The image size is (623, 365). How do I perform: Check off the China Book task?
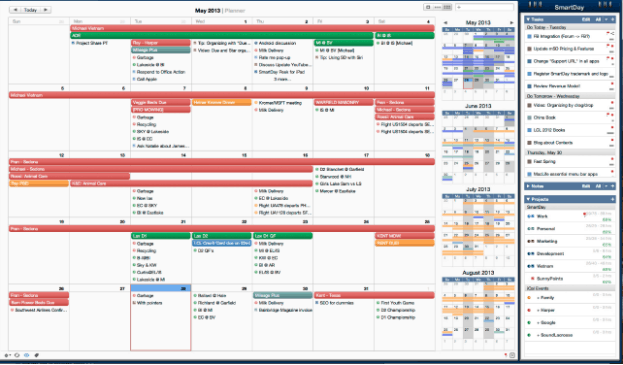(x=529, y=118)
